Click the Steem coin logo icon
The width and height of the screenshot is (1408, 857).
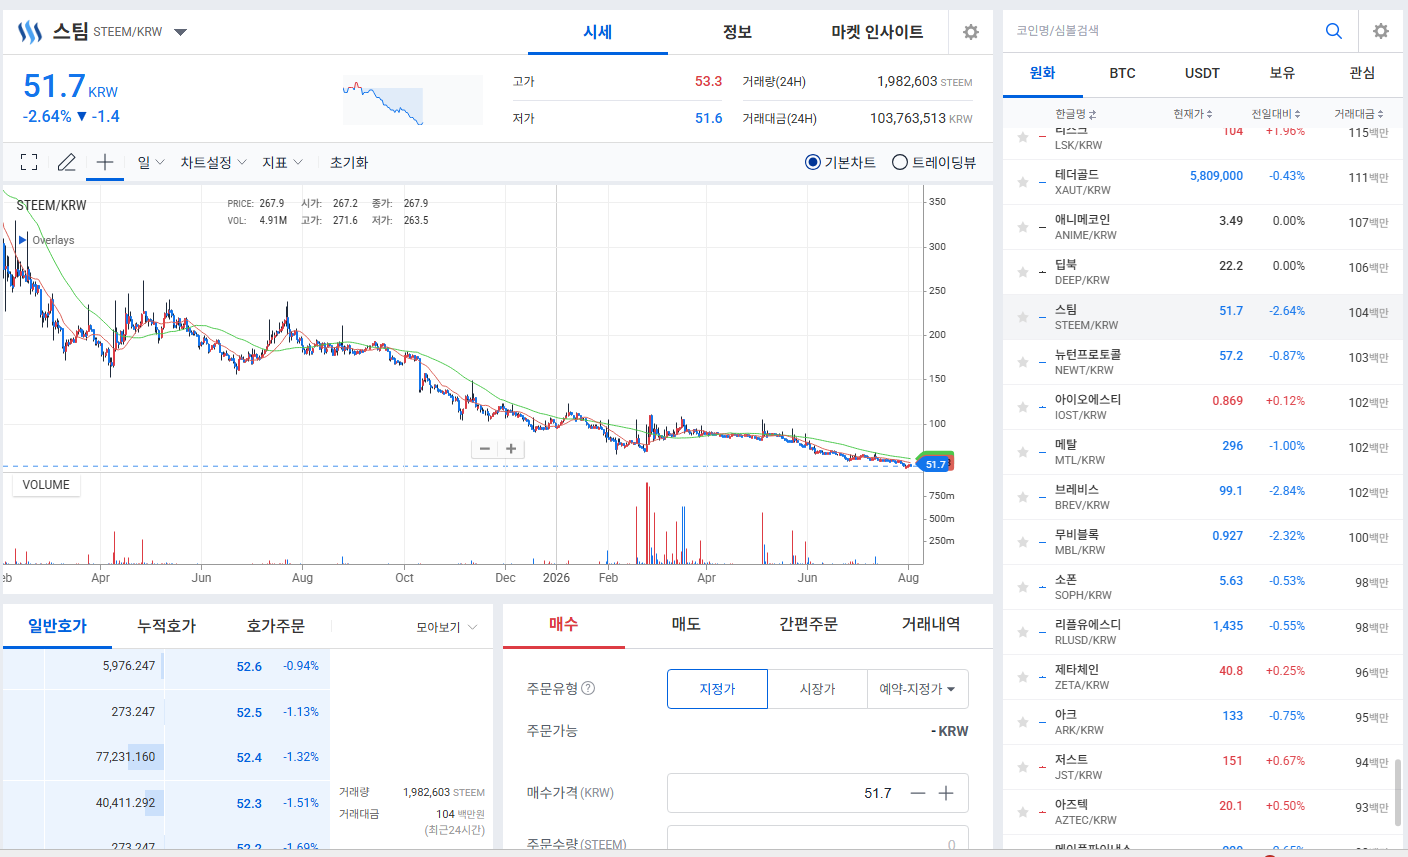[30, 32]
